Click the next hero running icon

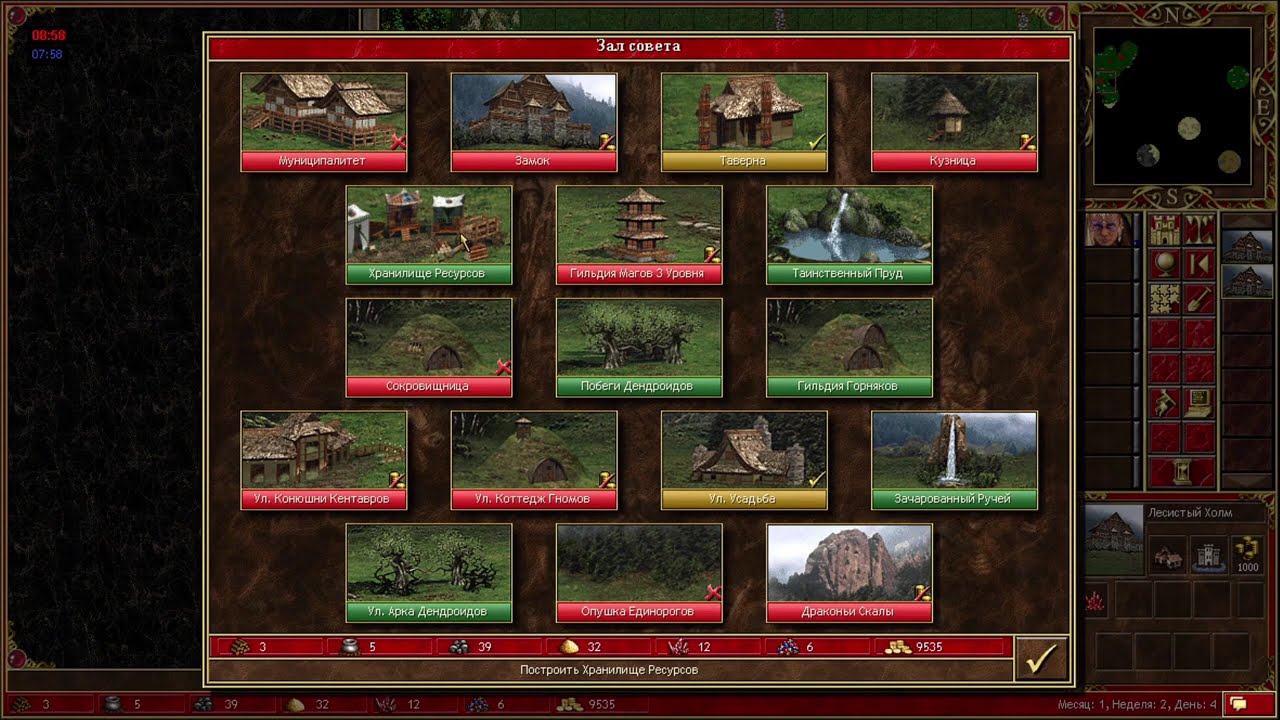coord(1165,402)
